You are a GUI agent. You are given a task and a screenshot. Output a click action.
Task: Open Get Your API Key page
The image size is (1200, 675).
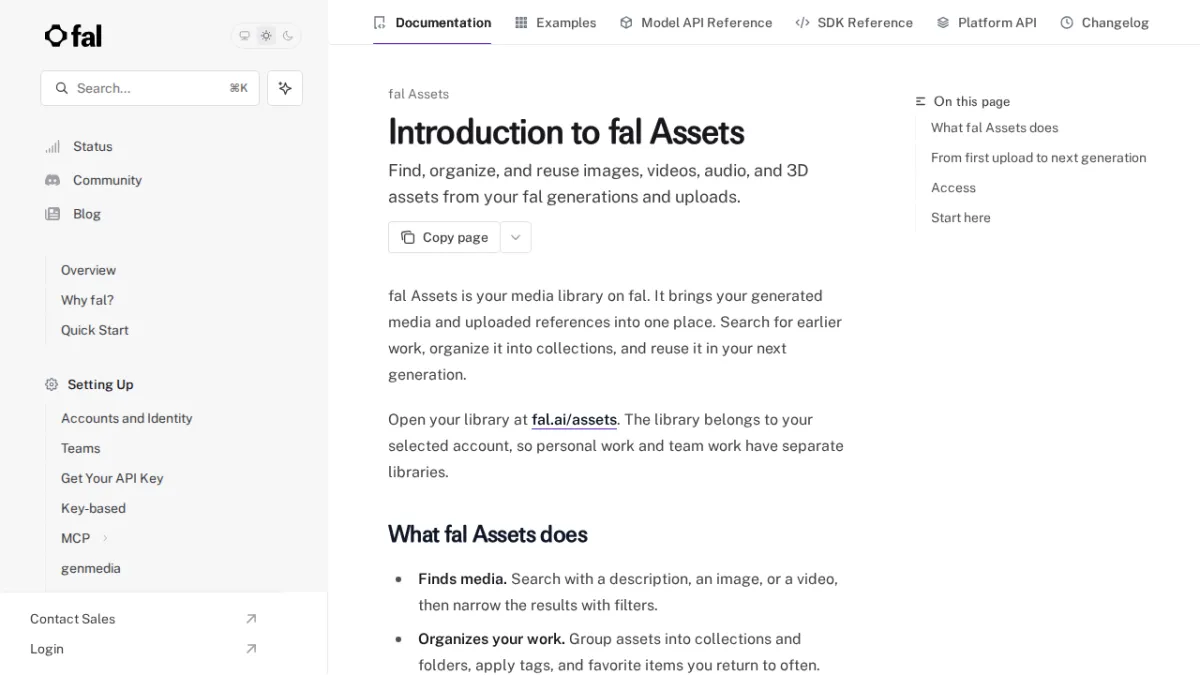pos(112,478)
